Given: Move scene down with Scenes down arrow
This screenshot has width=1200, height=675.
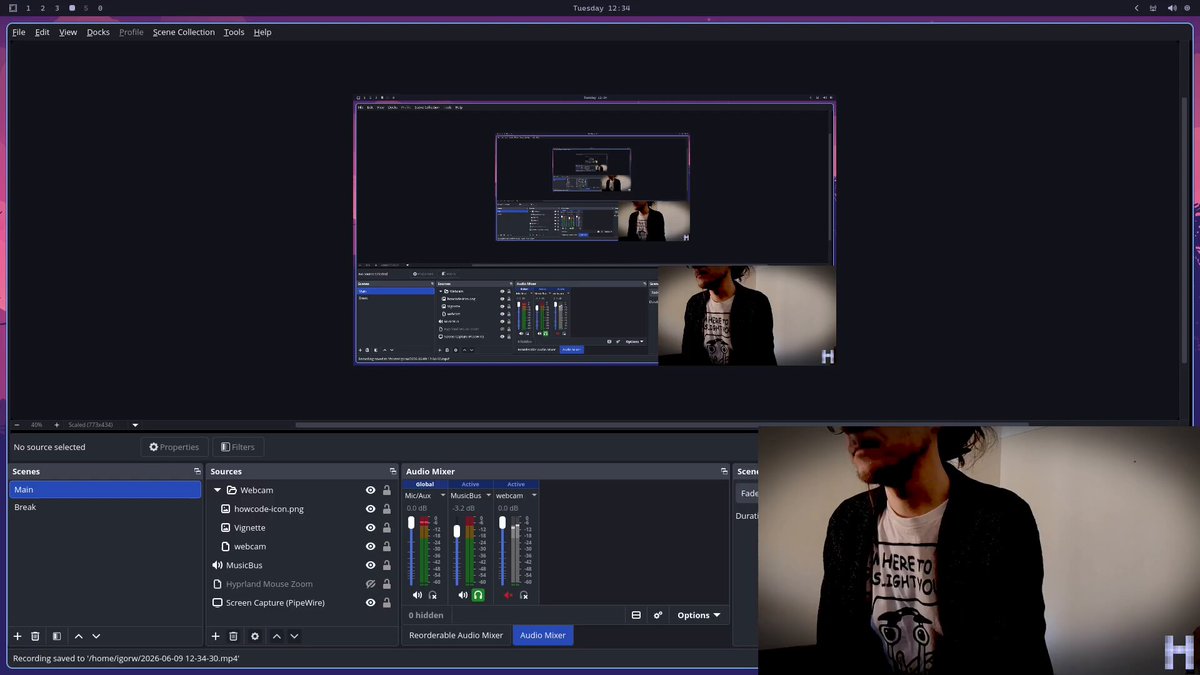Looking at the screenshot, I should tap(96, 636).
